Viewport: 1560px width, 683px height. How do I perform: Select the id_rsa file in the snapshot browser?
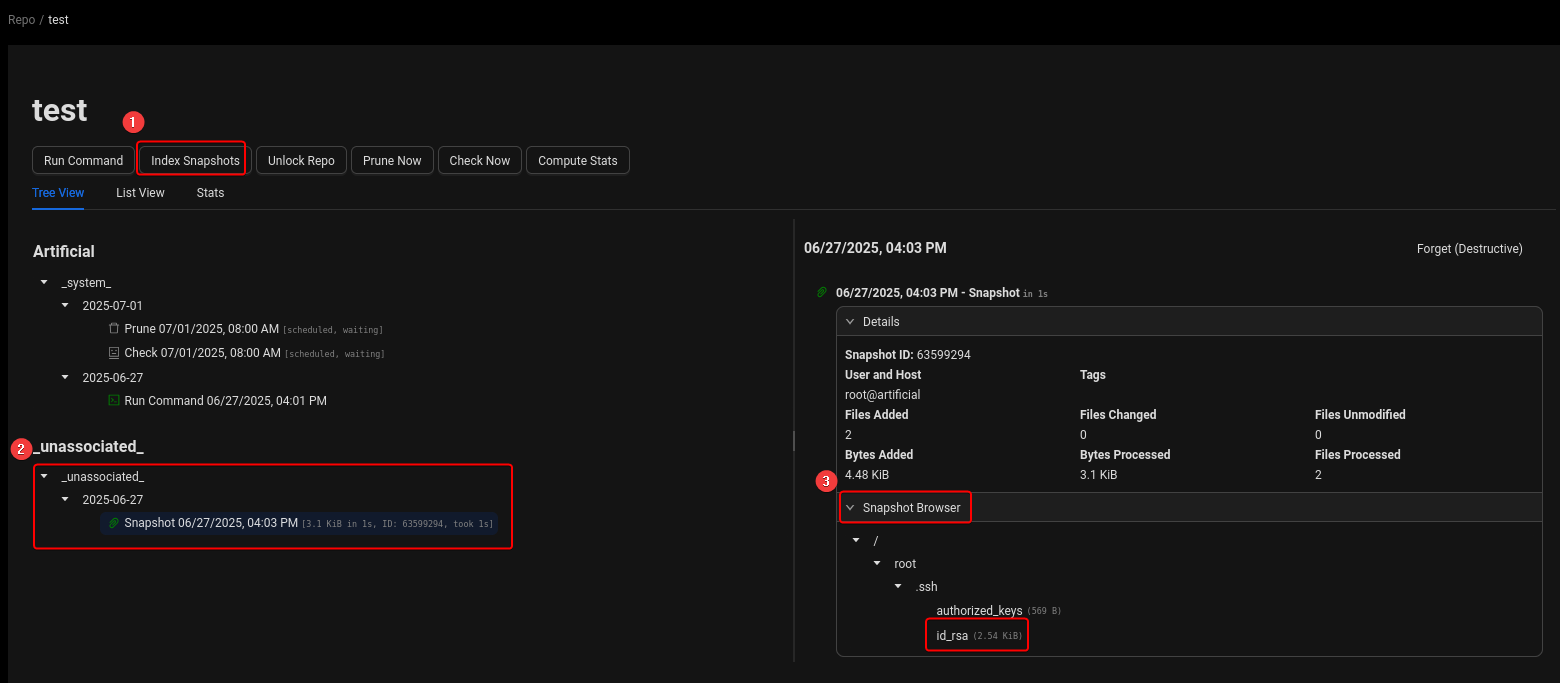952,636
